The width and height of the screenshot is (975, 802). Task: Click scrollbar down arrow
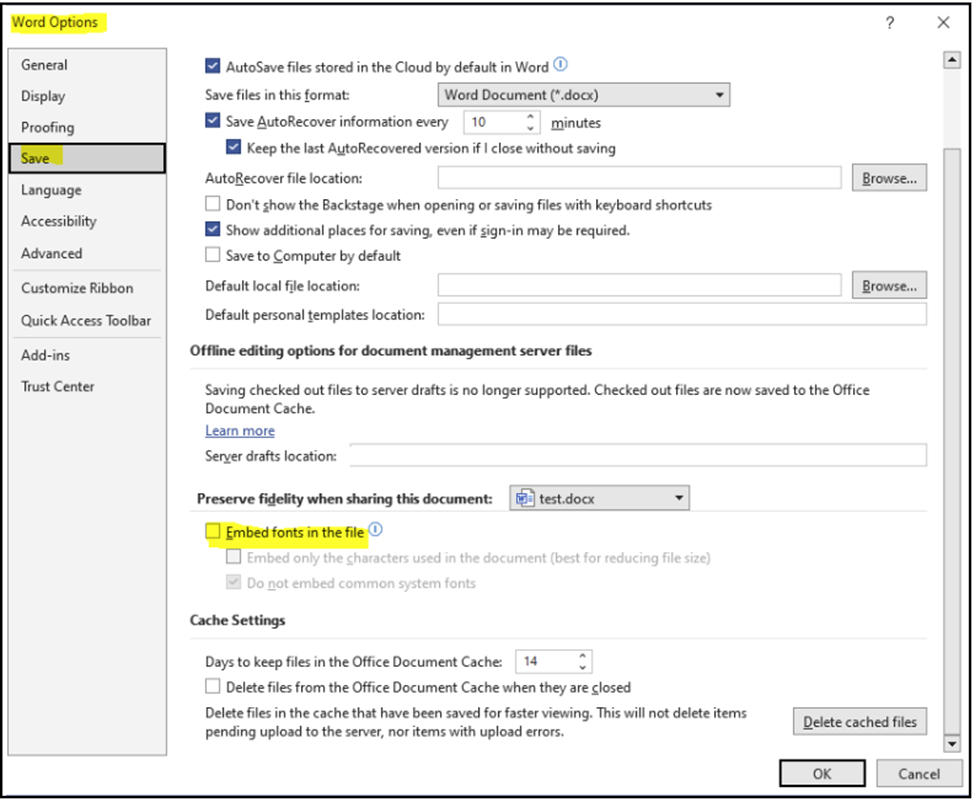point(951,743)
